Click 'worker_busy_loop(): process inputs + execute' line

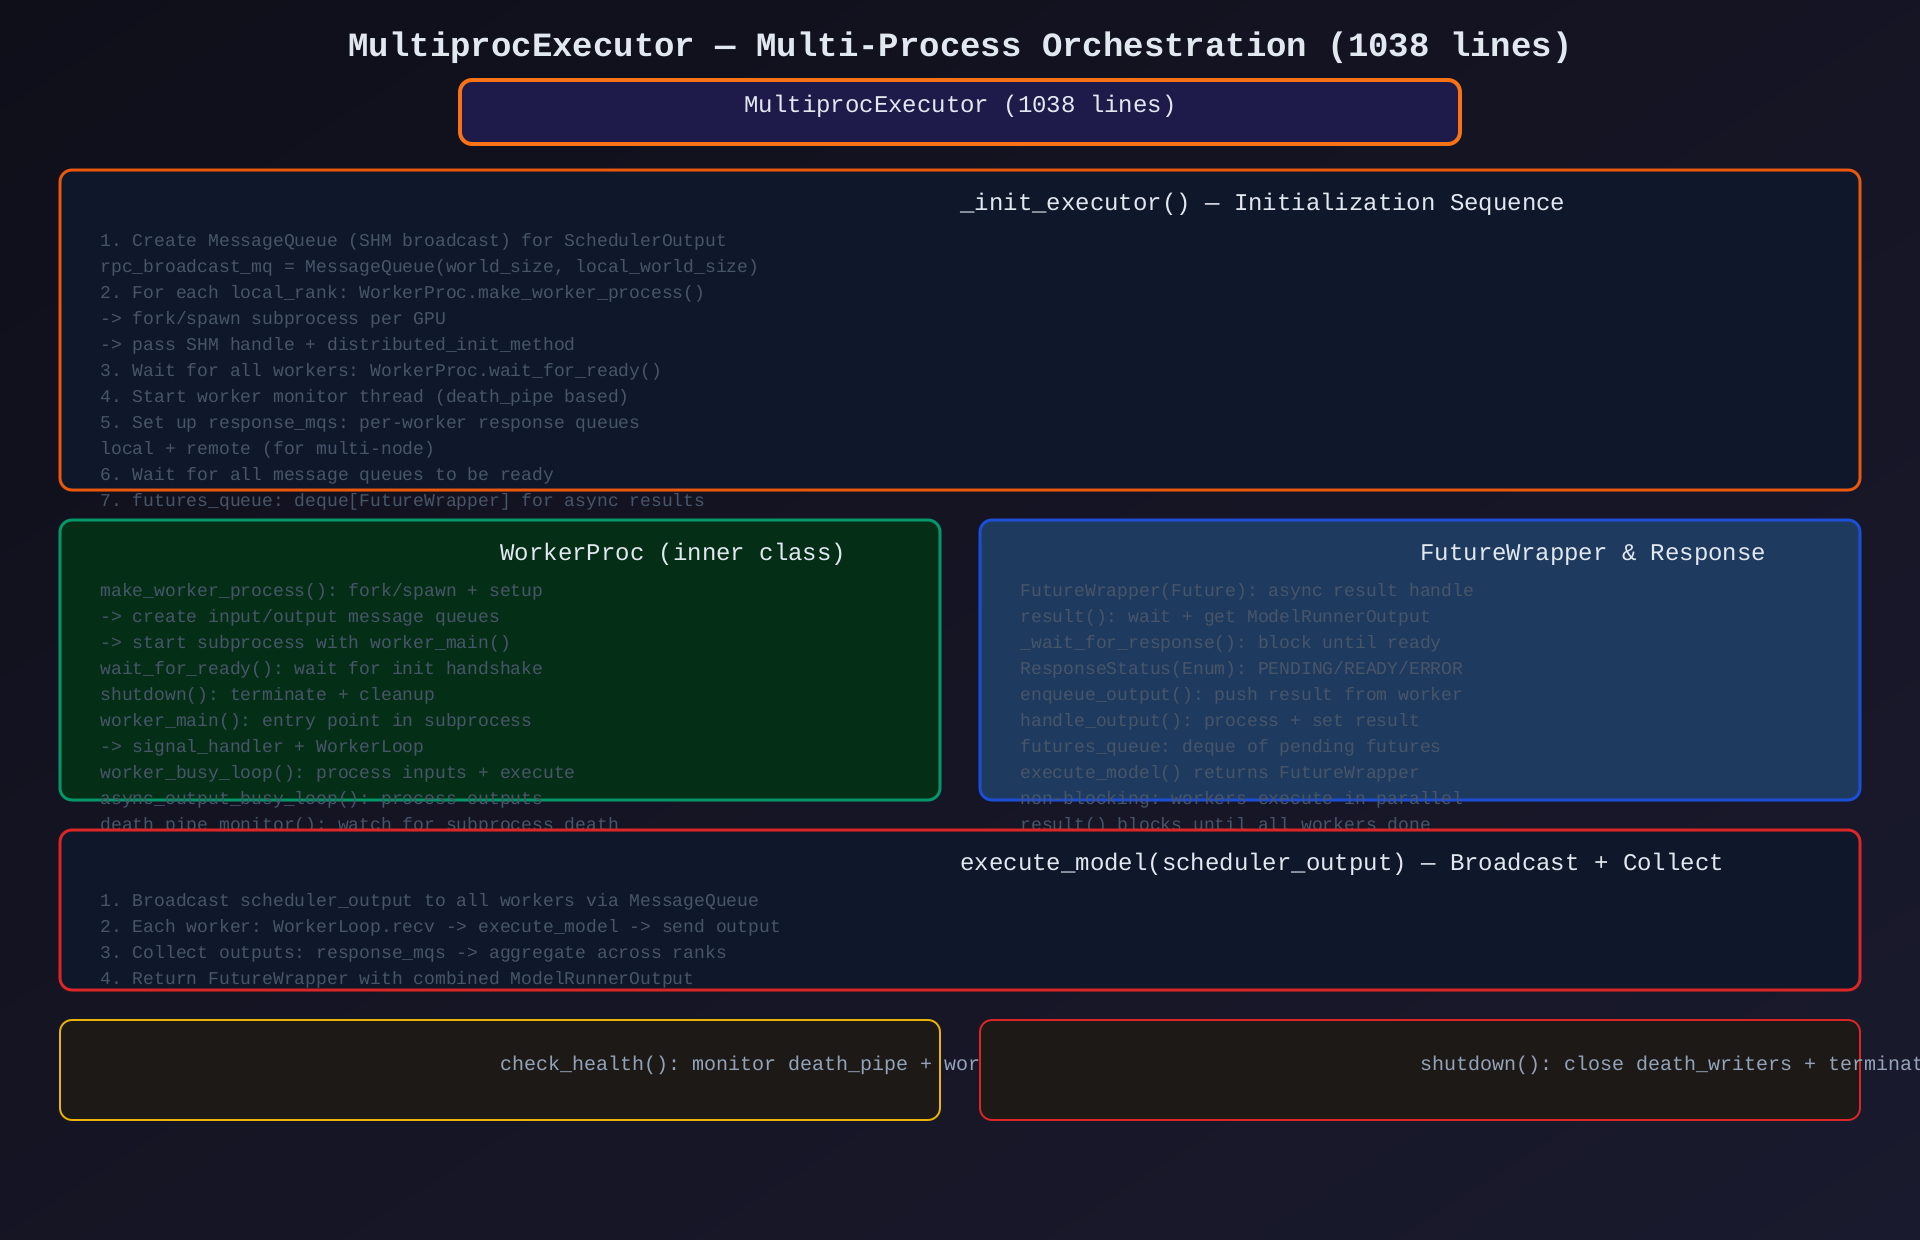(x=337, y=773)
